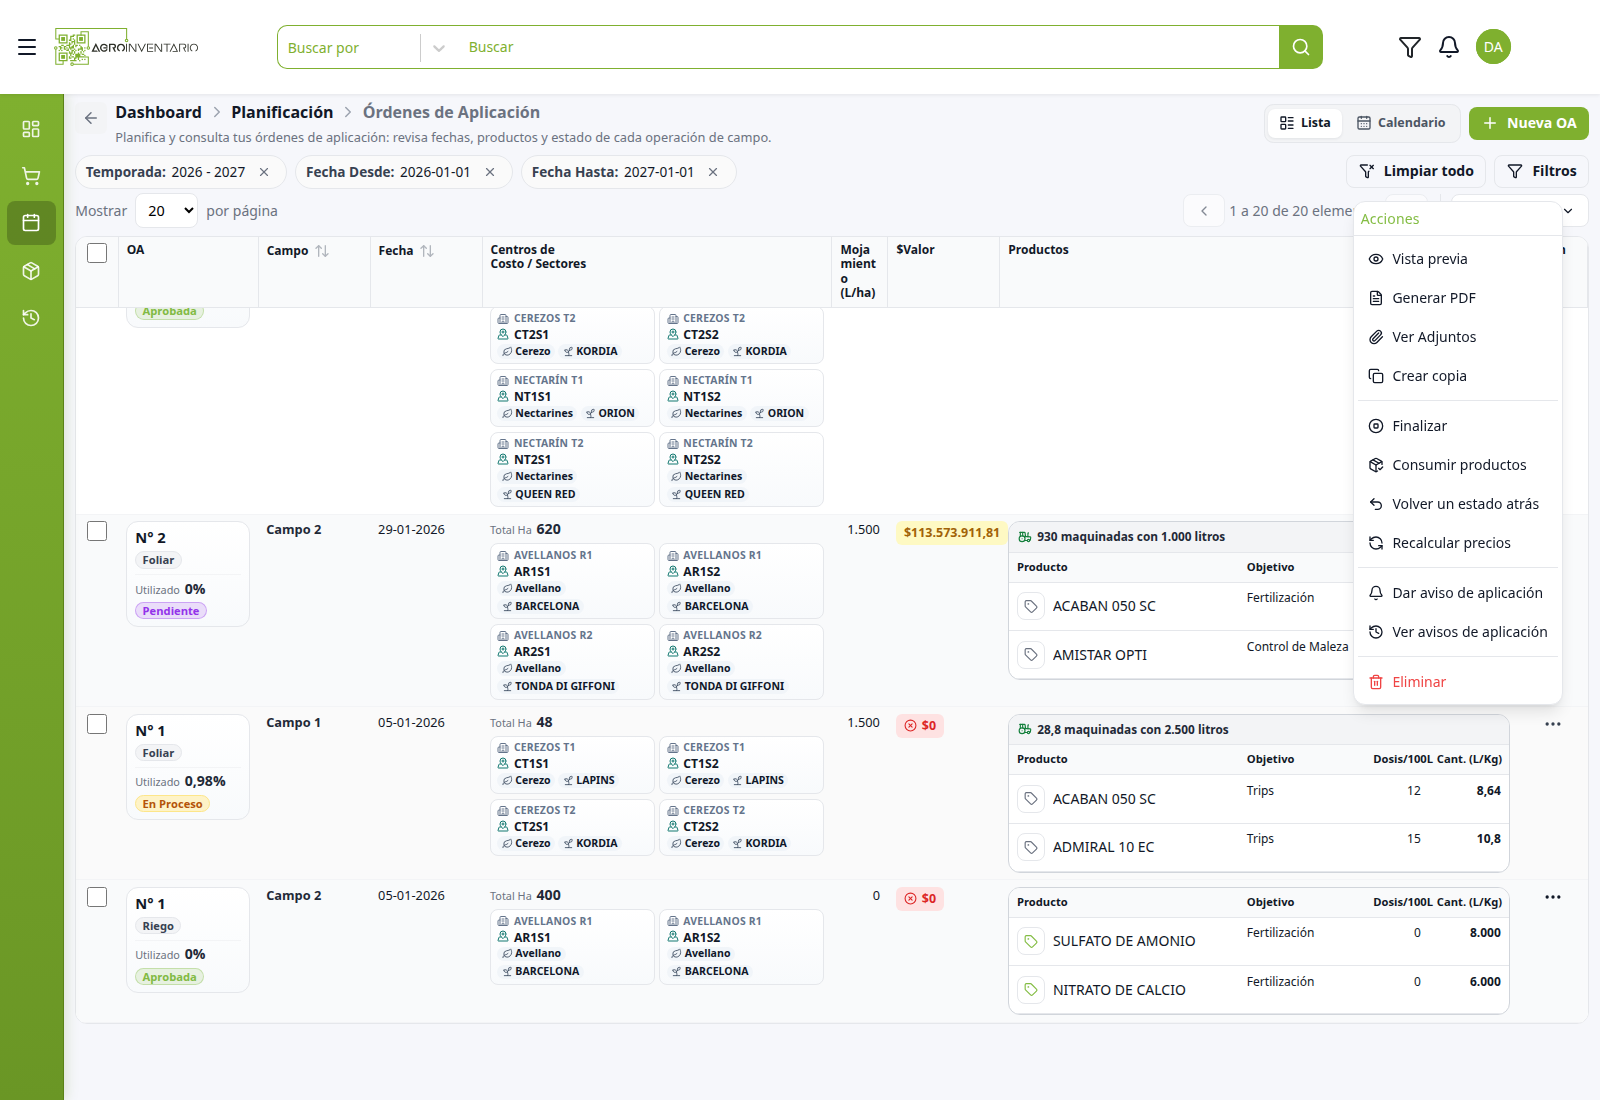Choose Recalcular precios option
The width and height of the screenshot is (1600, 1100).
click(x=1457, y=543)
